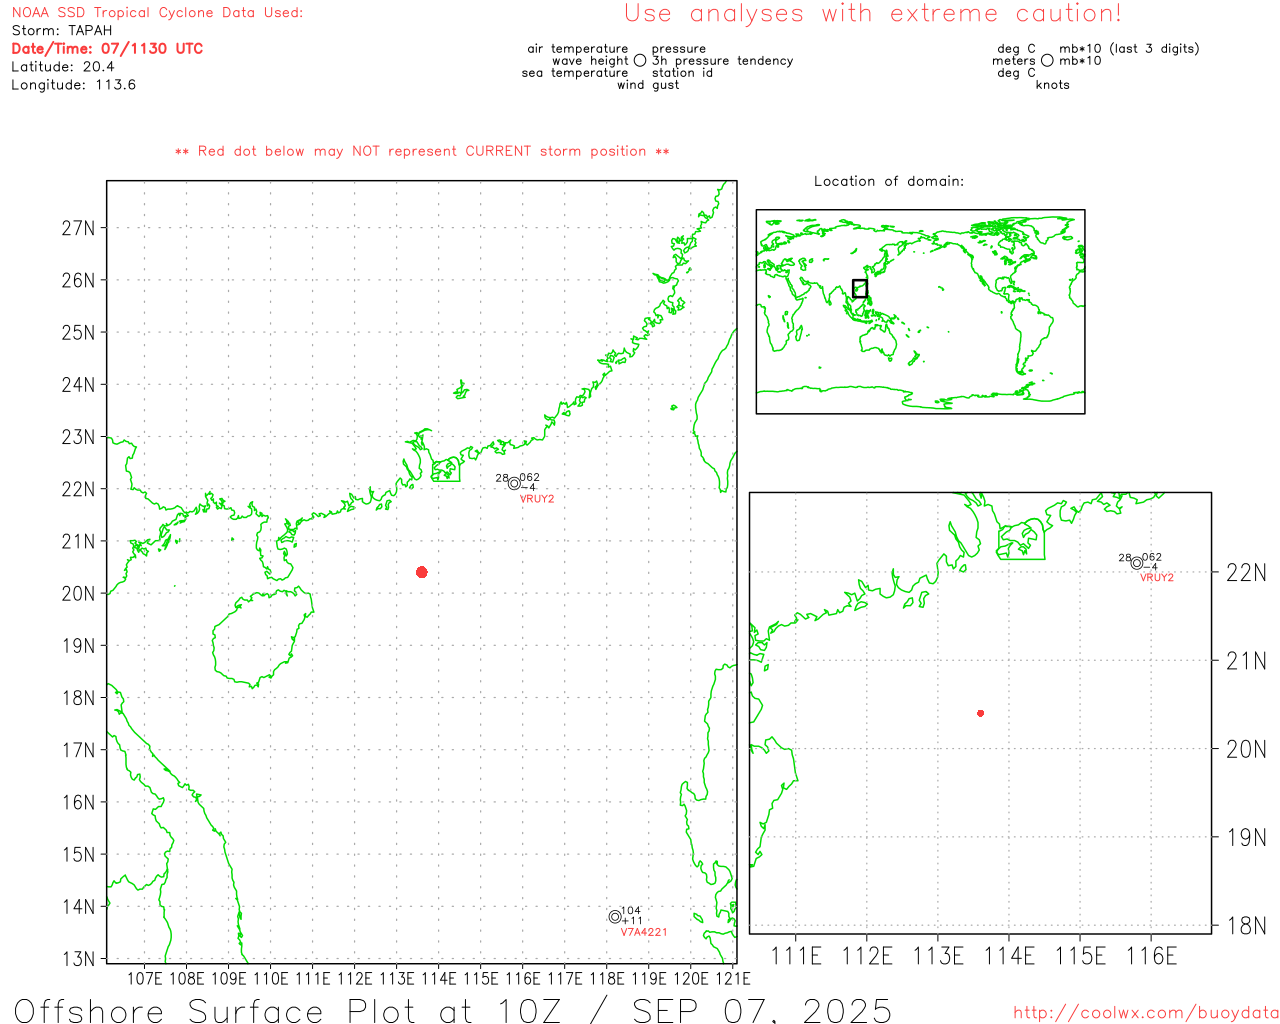Click the red storm dot on the main map
The height and width of the screenshot is (1024, 1280).
coord(422,572)
